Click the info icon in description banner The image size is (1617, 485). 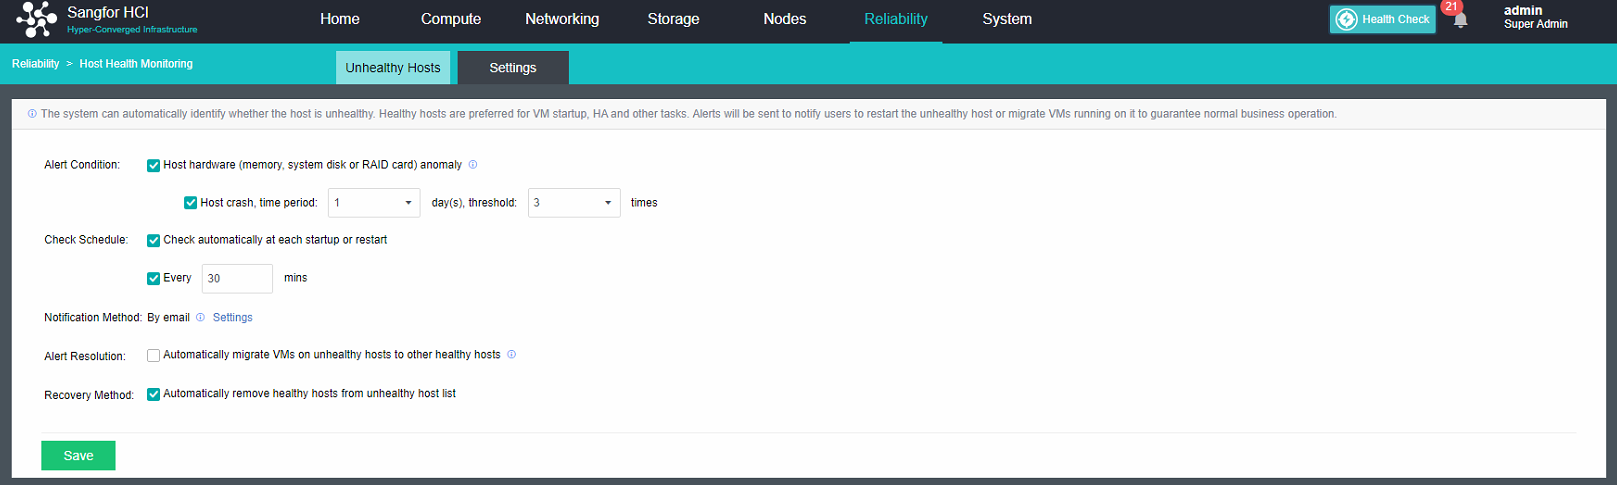tap(32, 114)
